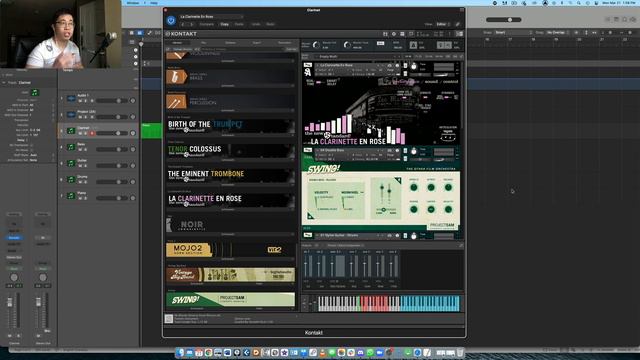Screen dimensions: 640x360
Task: Open the Window menu in menu bar
Action: 133,3
